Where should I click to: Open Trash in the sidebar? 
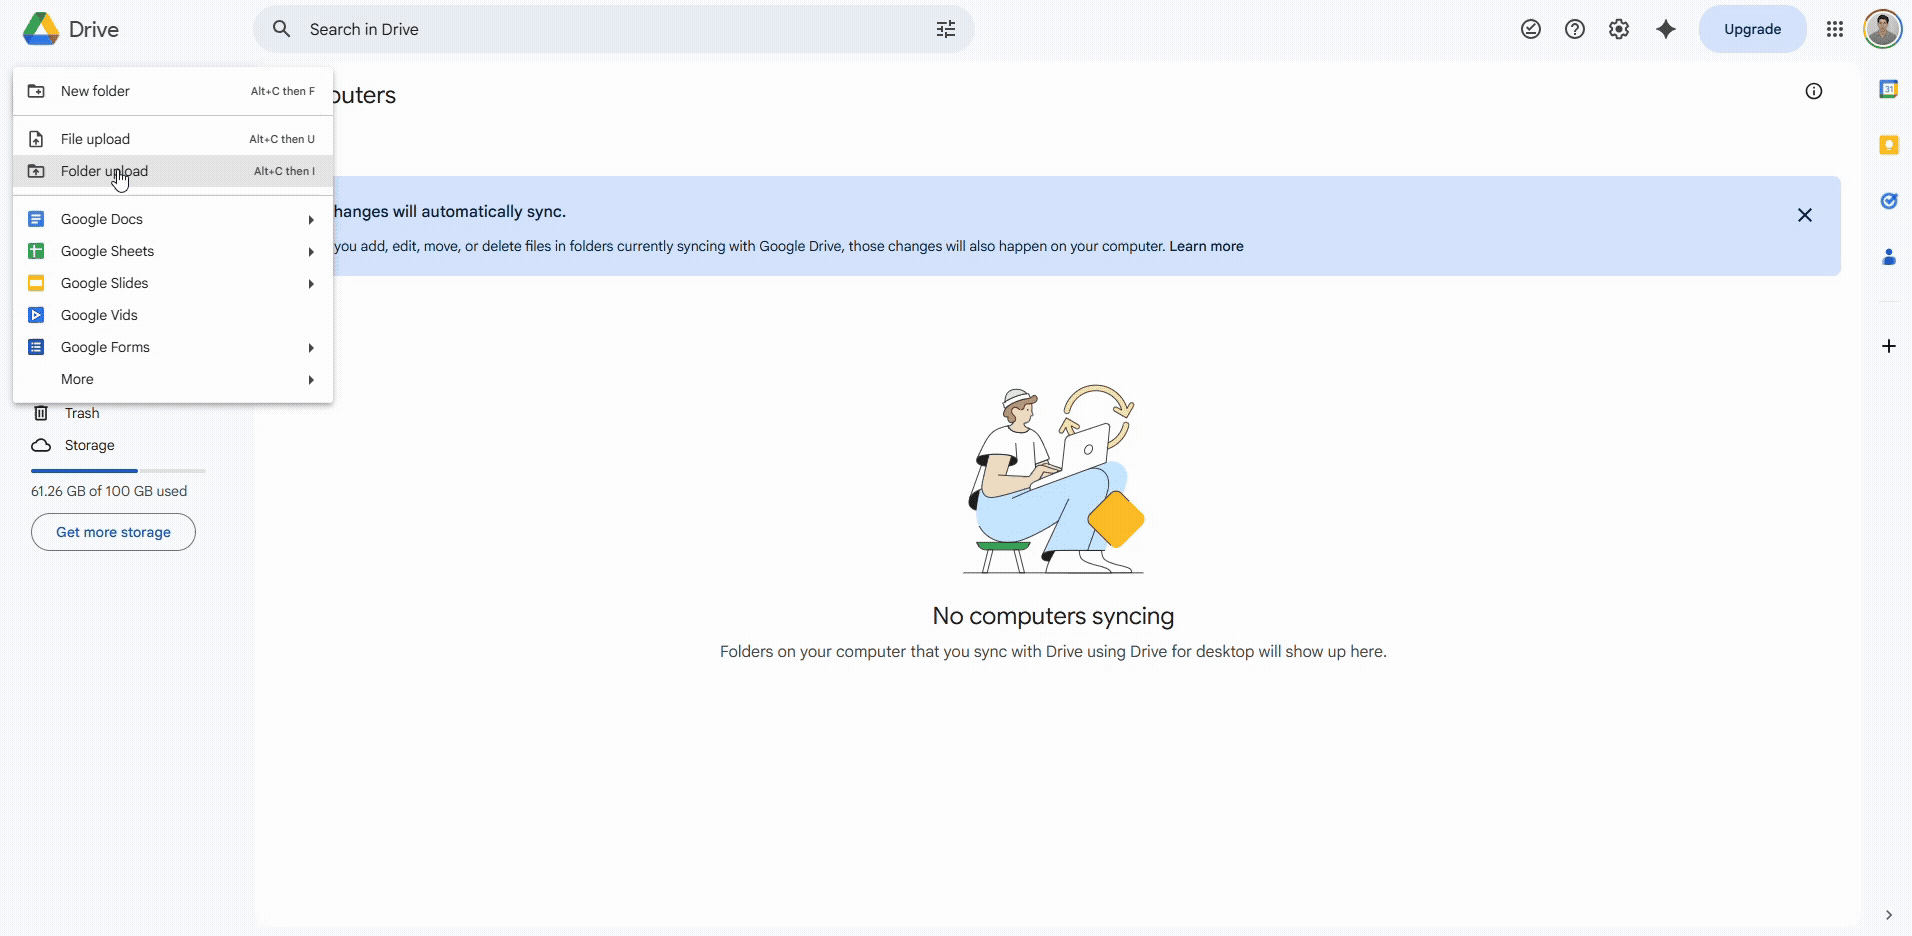pyautogui.click(x=82, y=413)
